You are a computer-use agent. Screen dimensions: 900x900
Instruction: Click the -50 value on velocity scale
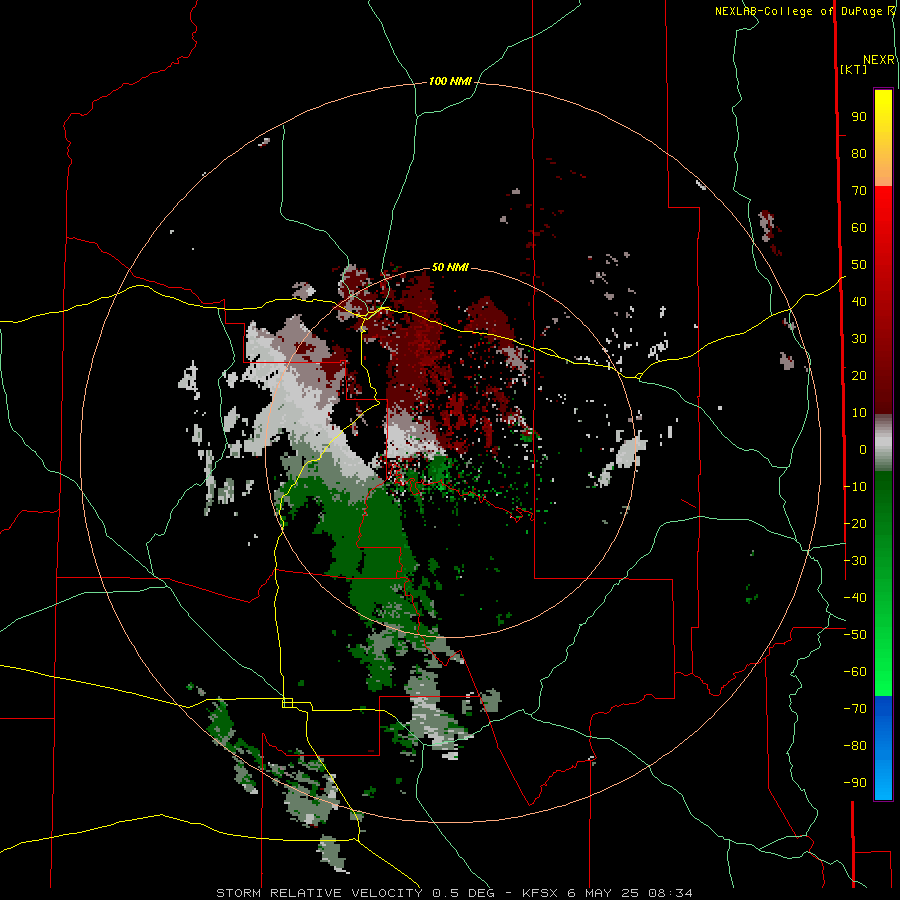tap(855, 635)
